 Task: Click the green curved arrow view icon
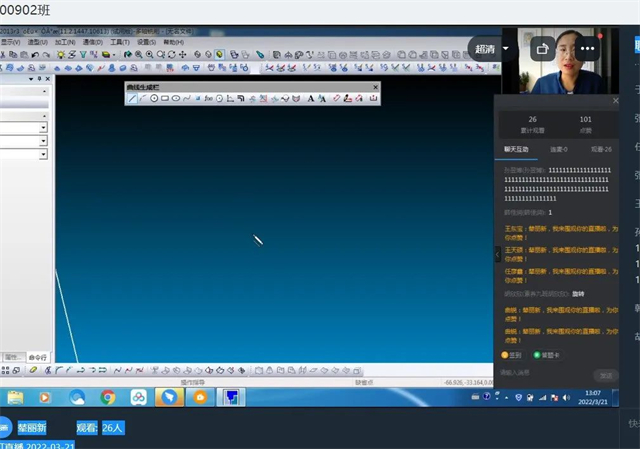pos(128,54)
